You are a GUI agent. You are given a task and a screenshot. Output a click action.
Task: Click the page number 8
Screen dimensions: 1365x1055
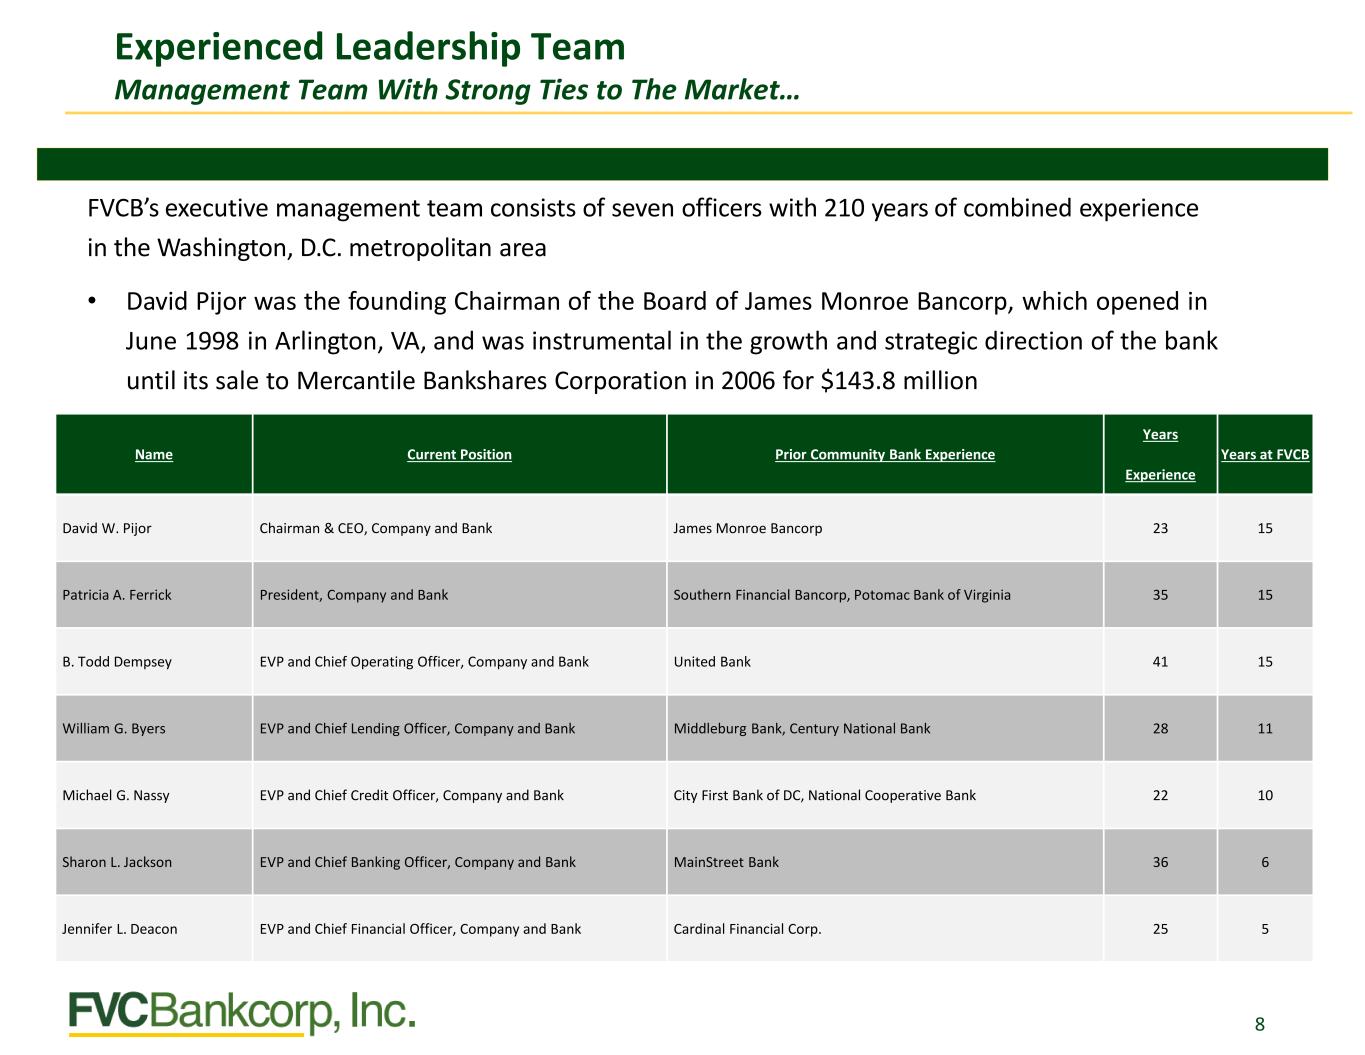click(x=1260, y=1023)
